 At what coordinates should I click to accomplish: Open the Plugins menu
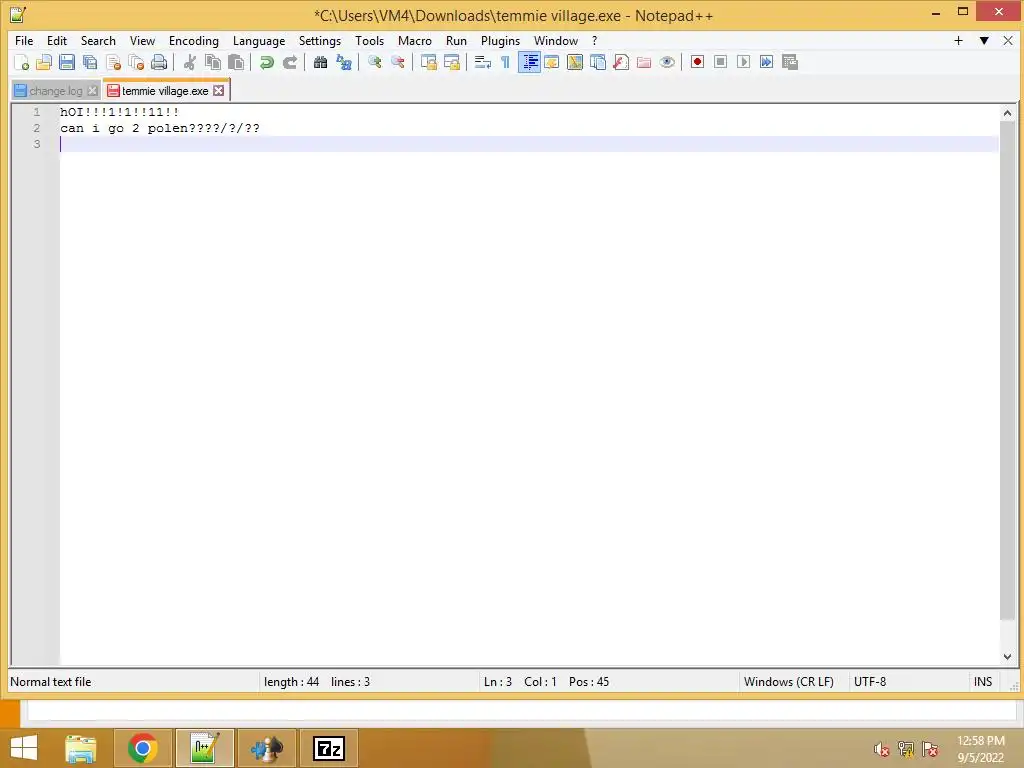pyautogui.click(x=500, y=40)
